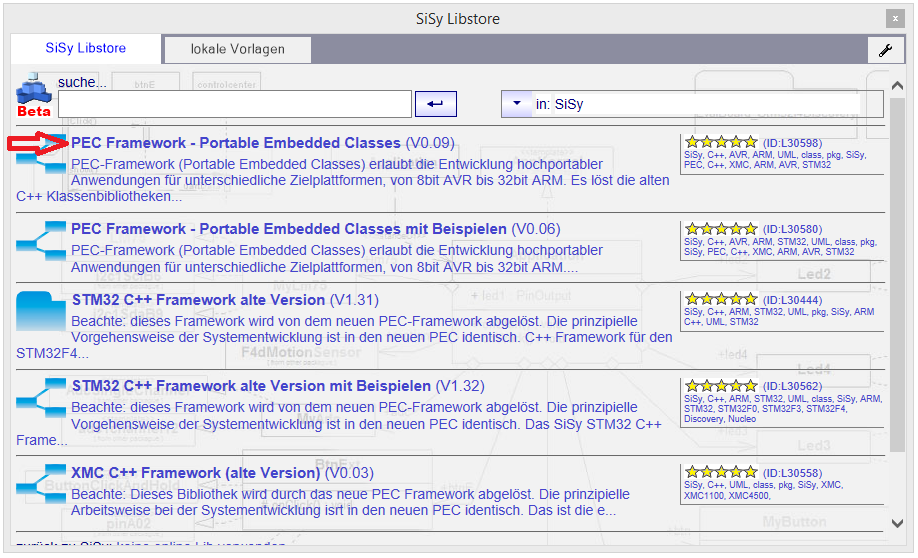918x558 pixels.
Task: Select the SiSy Libstore tab
Action: (x=86, y=48)
